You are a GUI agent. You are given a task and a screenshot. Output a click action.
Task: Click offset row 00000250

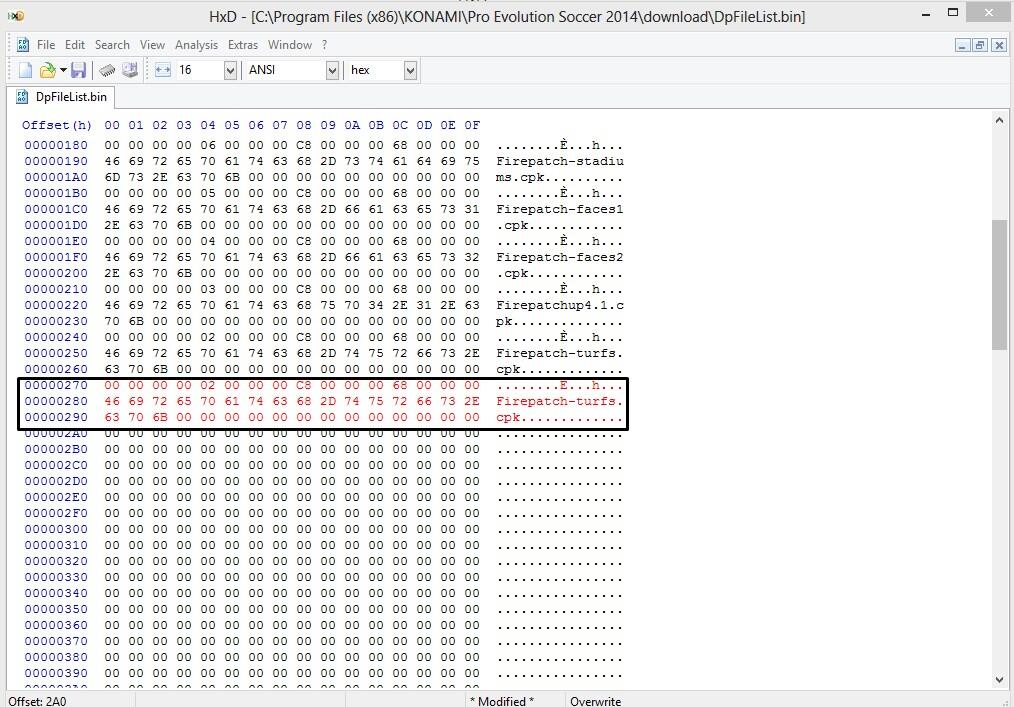(x=56, y=353)
